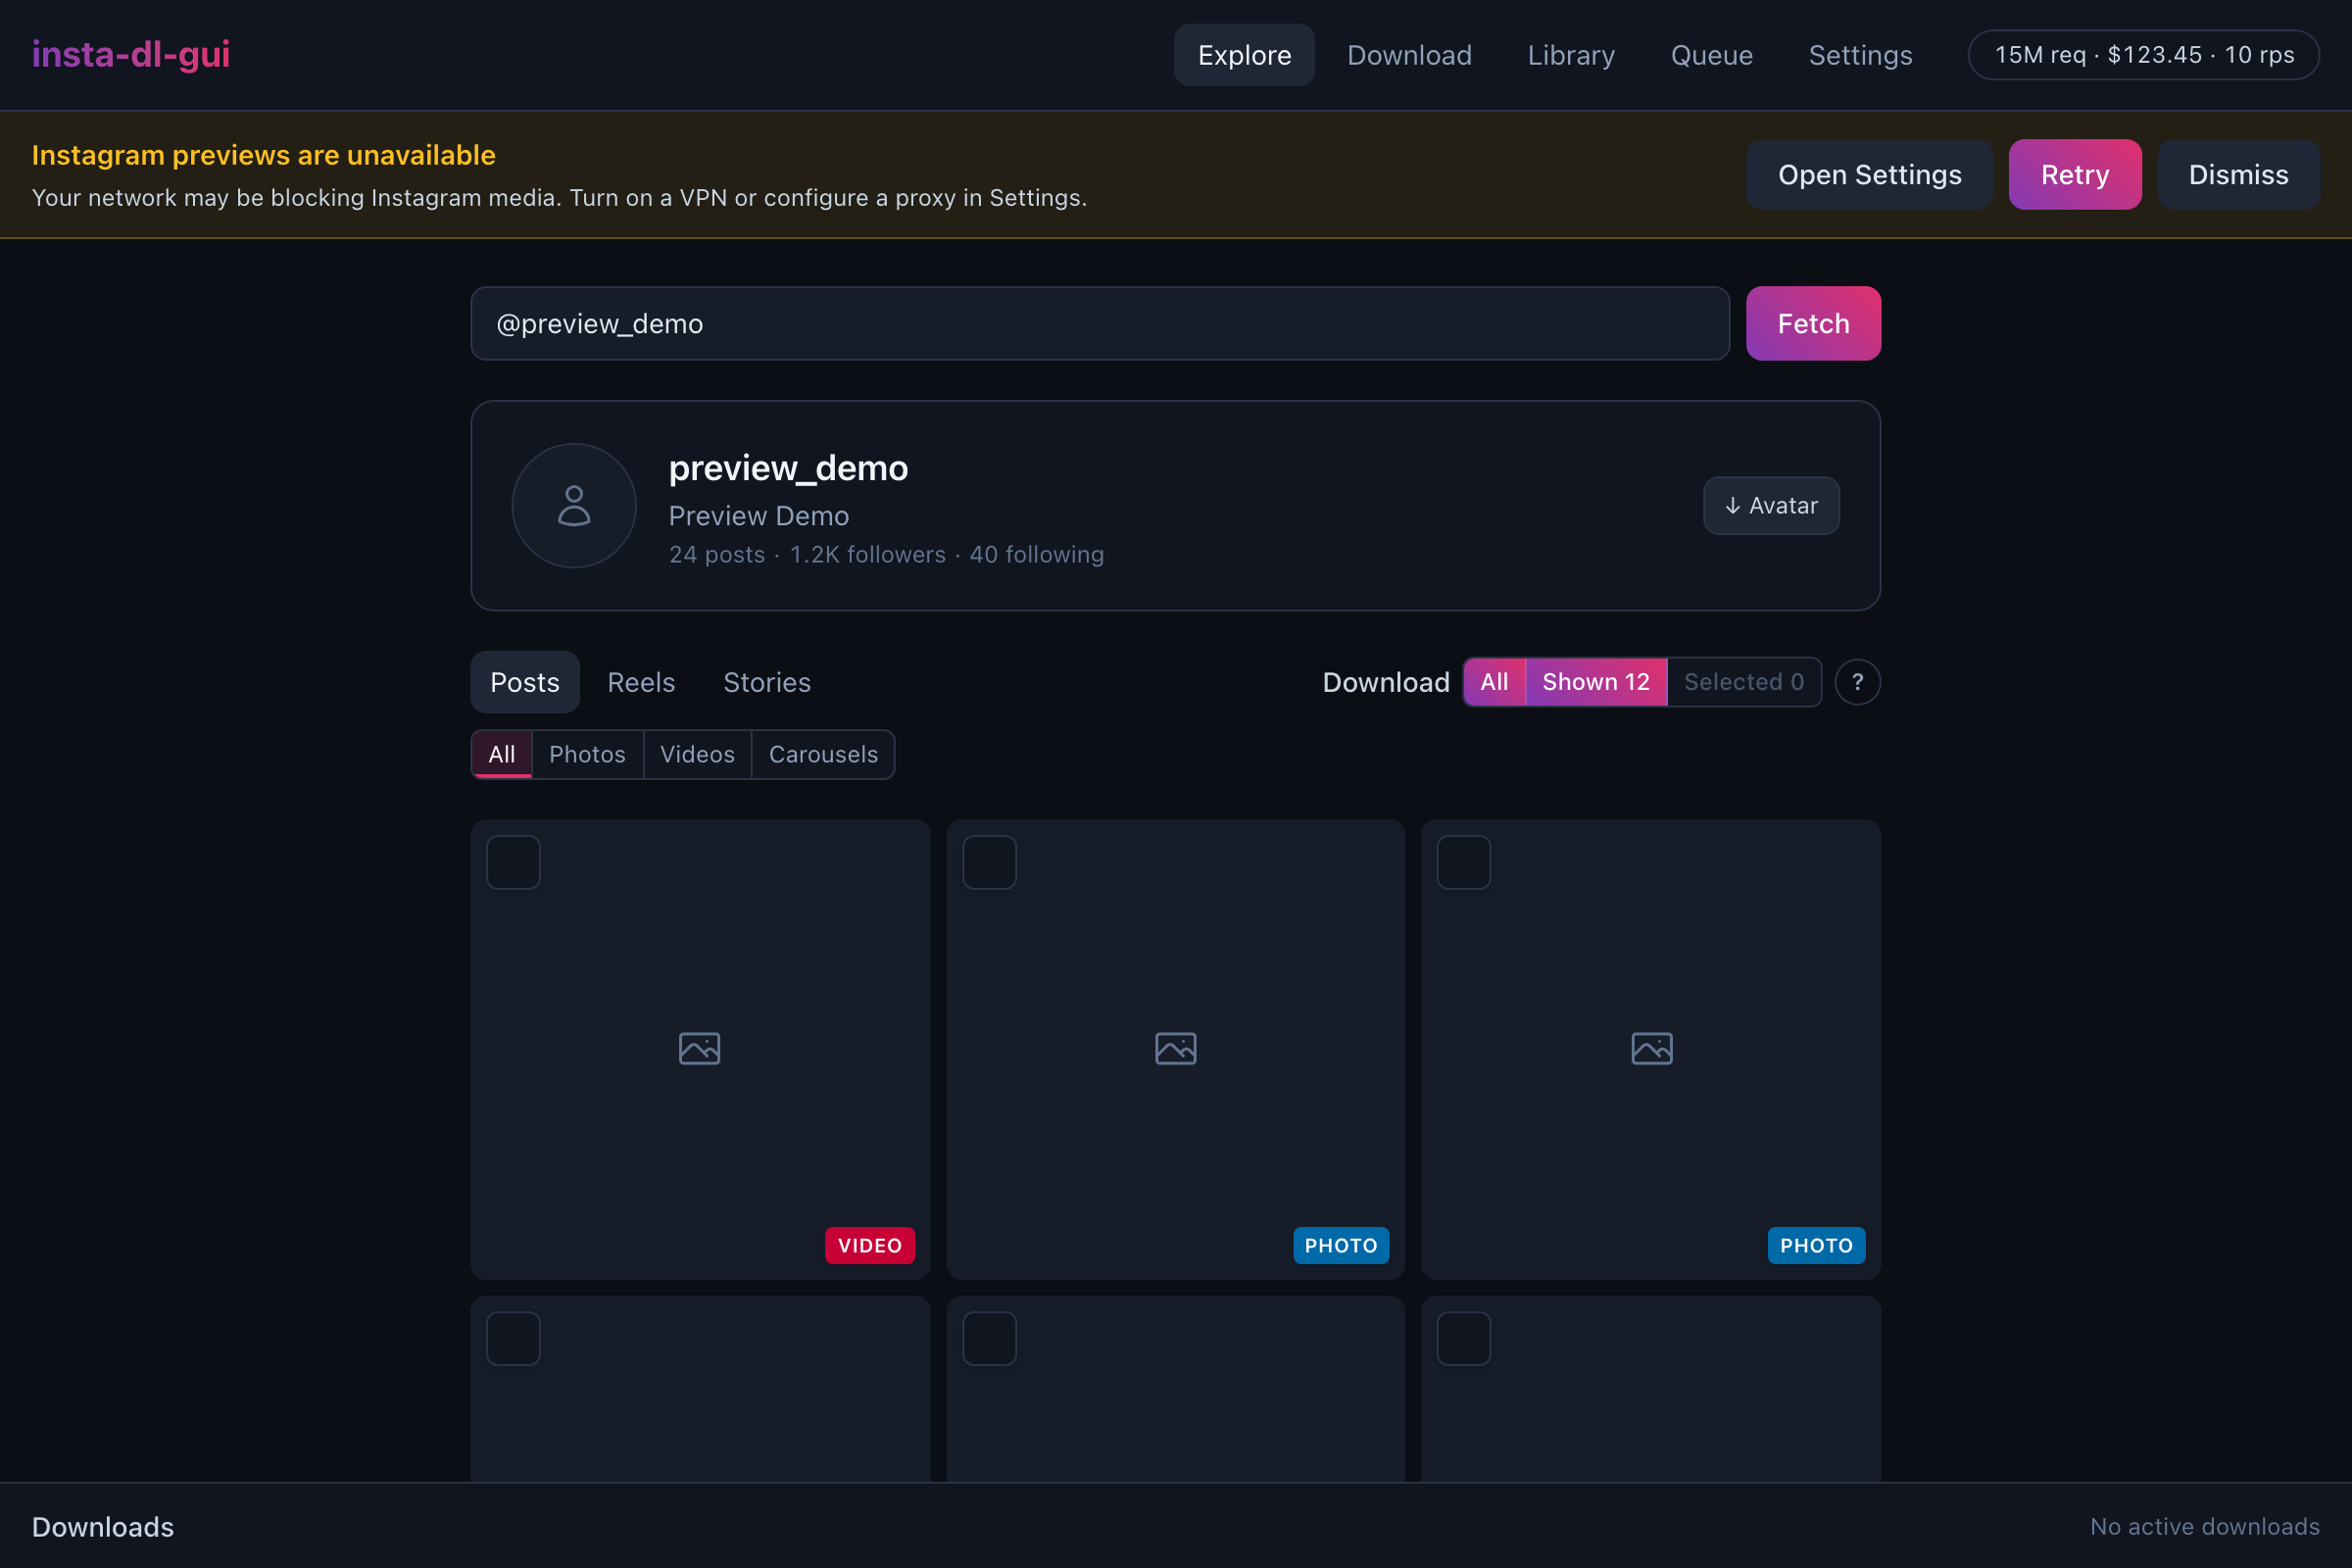Image resolution: width=2352 pixels, height=1568 pixels.
Task: Click the preview_demo profile name
Action: pos(788,468)
